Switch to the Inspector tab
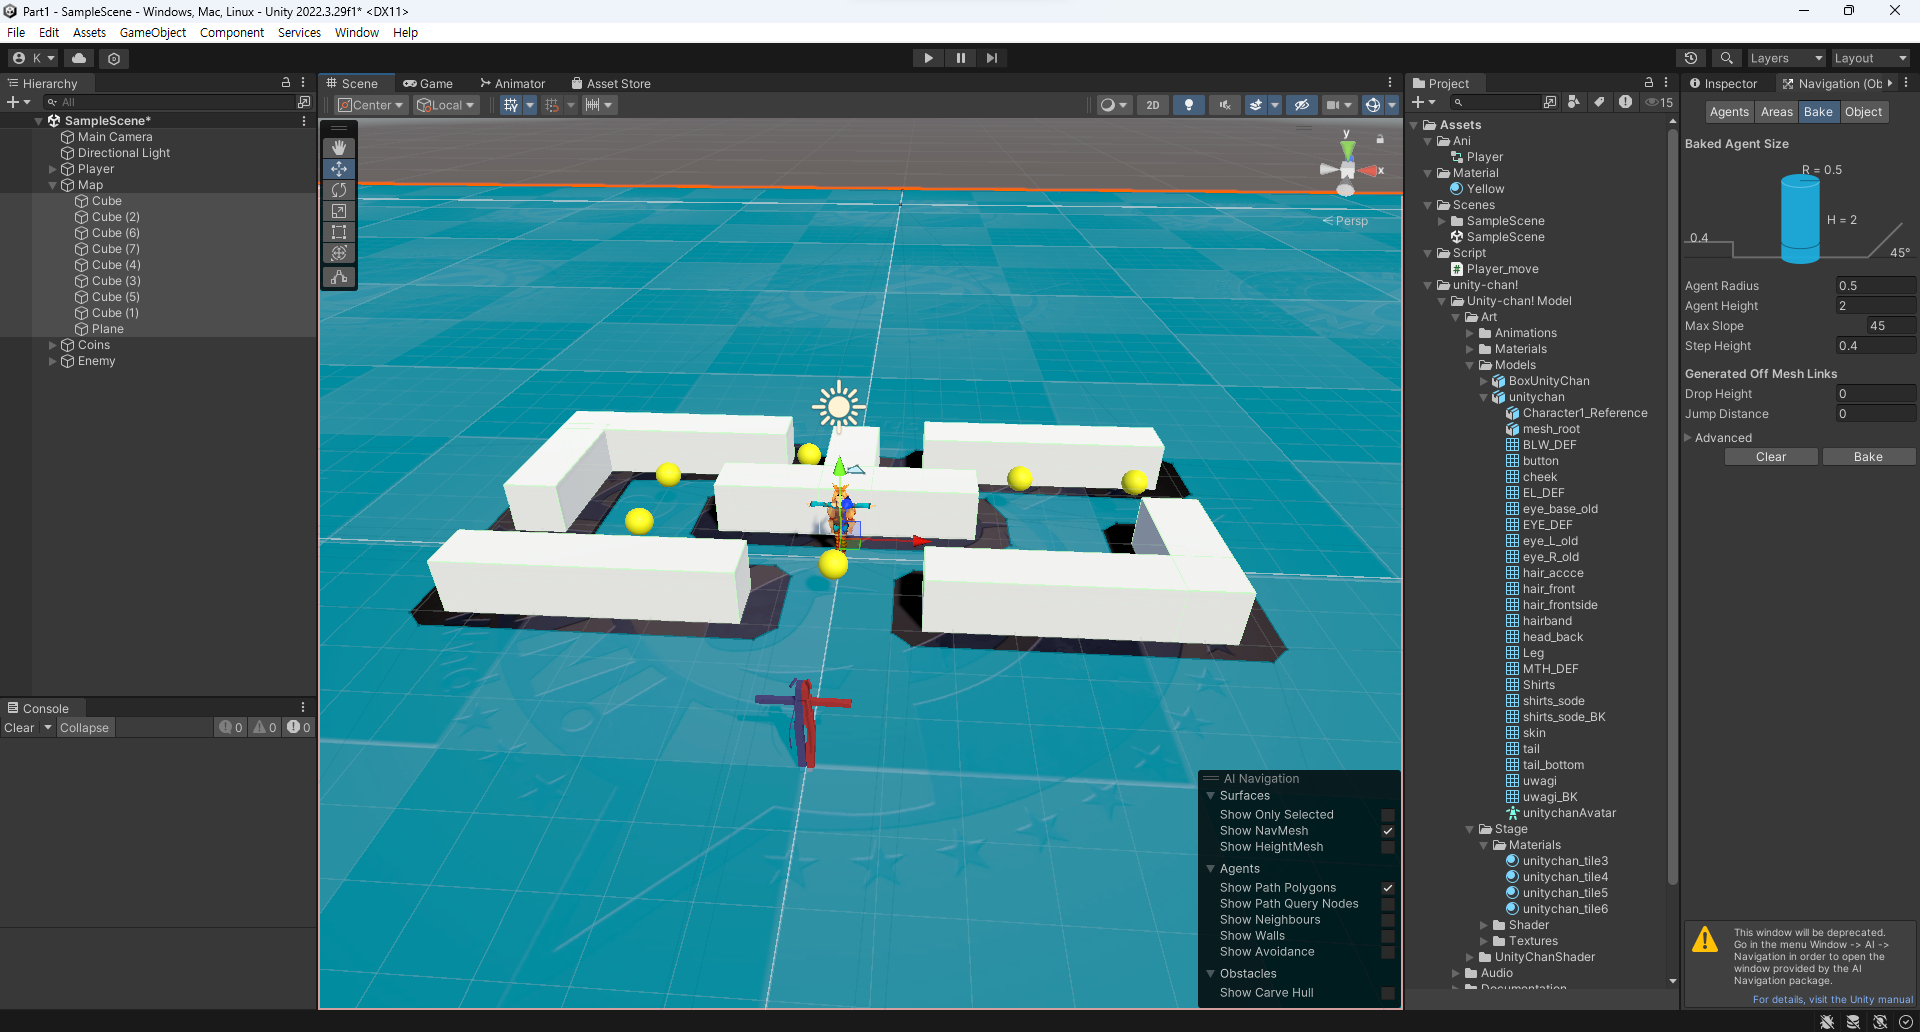Image resolution: width=1920 pixels, height=1032 pixels. pyautogui.click(x=1723, y=84)
